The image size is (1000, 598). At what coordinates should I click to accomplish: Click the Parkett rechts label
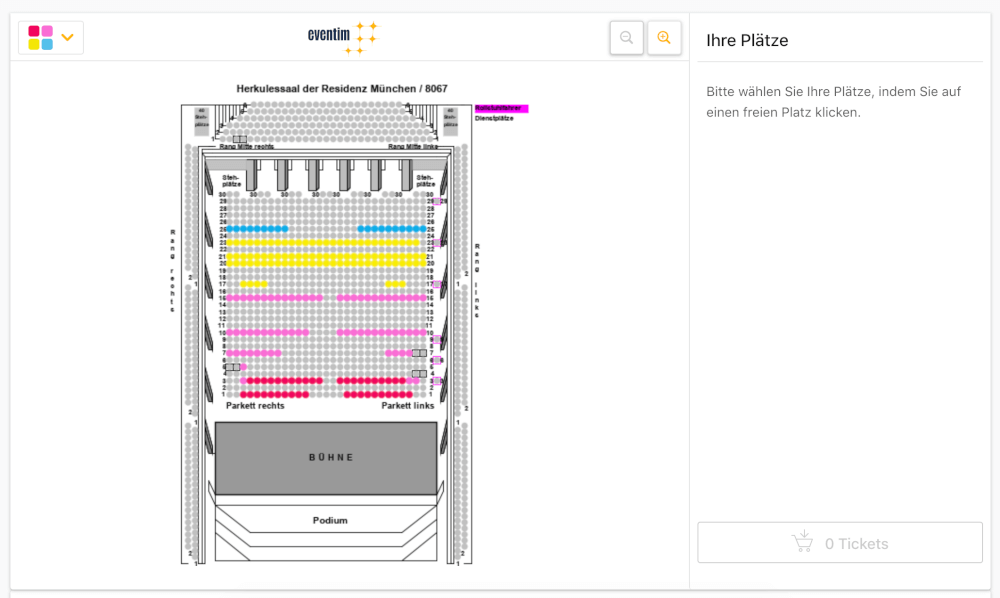click(x=255, y=406)
